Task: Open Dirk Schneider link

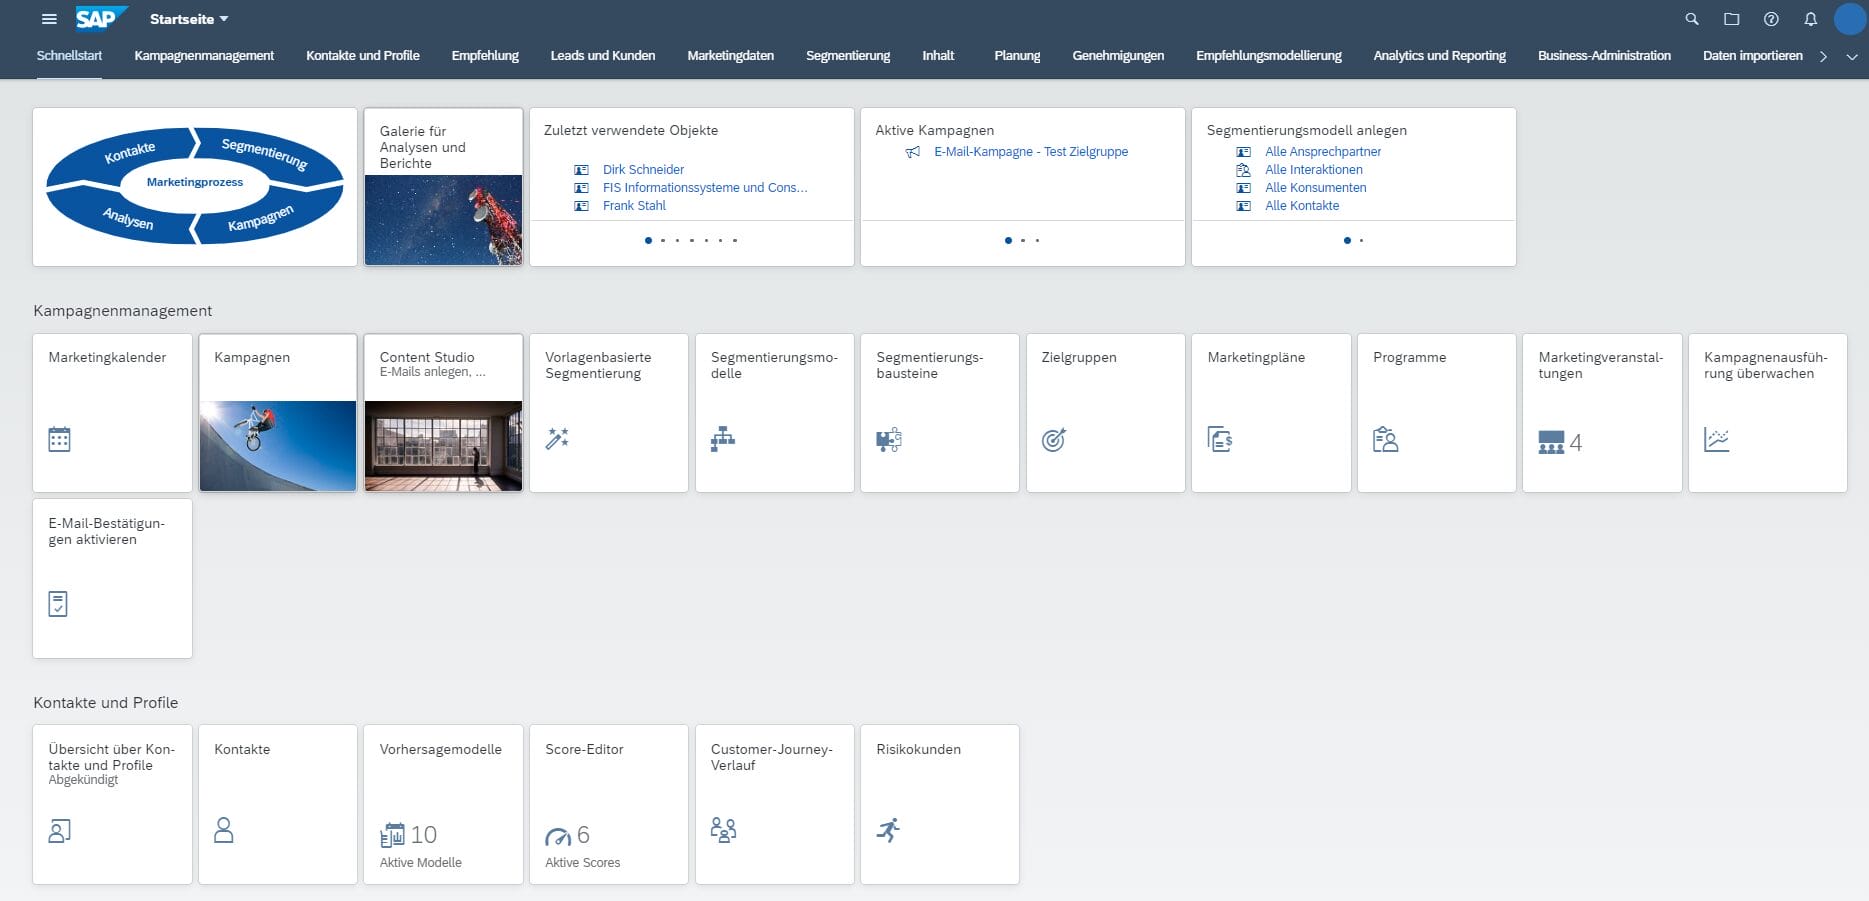Action: click(x=644, y=170)
